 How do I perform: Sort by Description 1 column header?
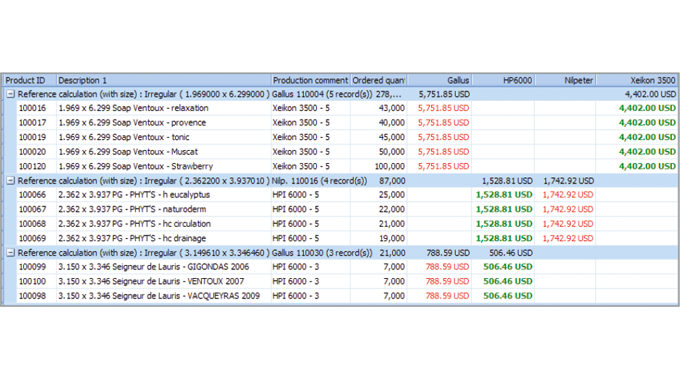coord(163,80)
